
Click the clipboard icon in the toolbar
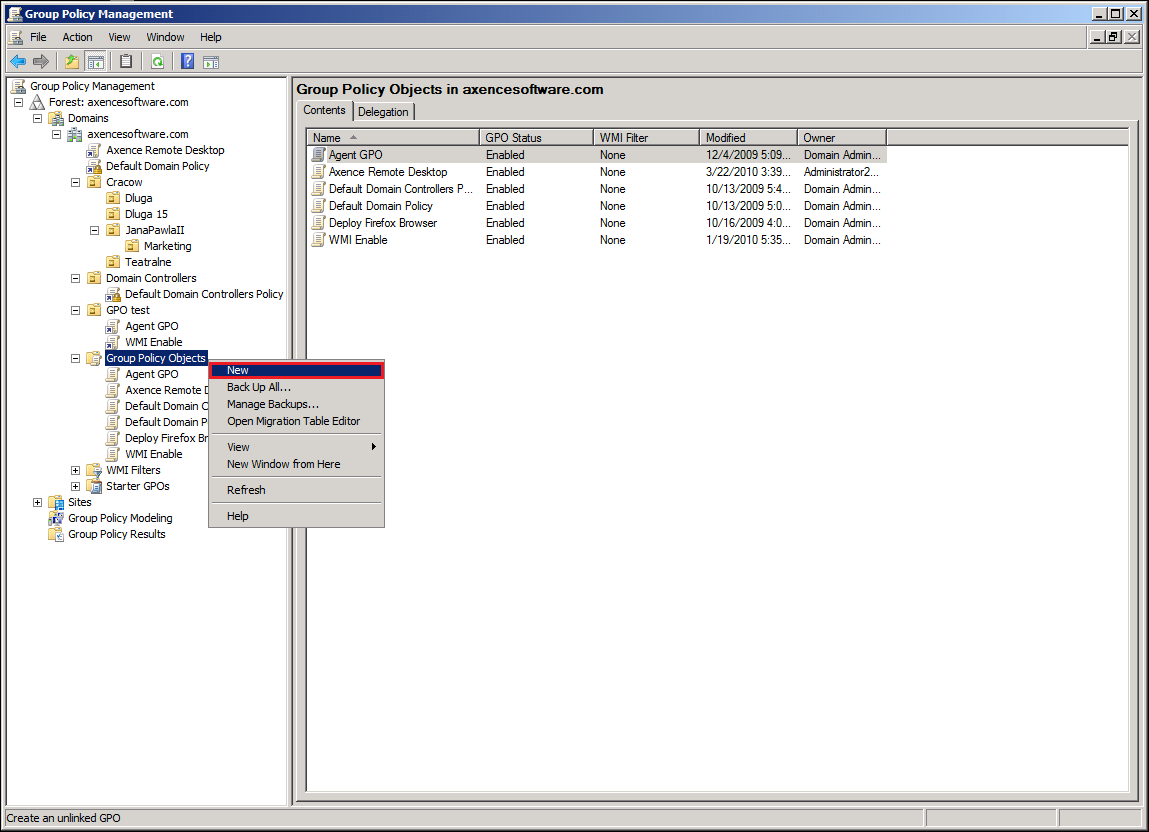[126, 61]
